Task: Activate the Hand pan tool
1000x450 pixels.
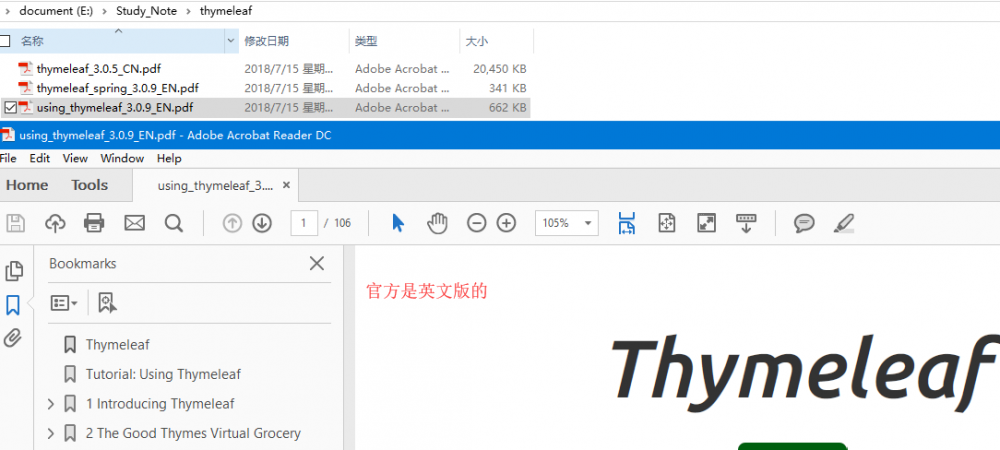Action: pos(438,223)
